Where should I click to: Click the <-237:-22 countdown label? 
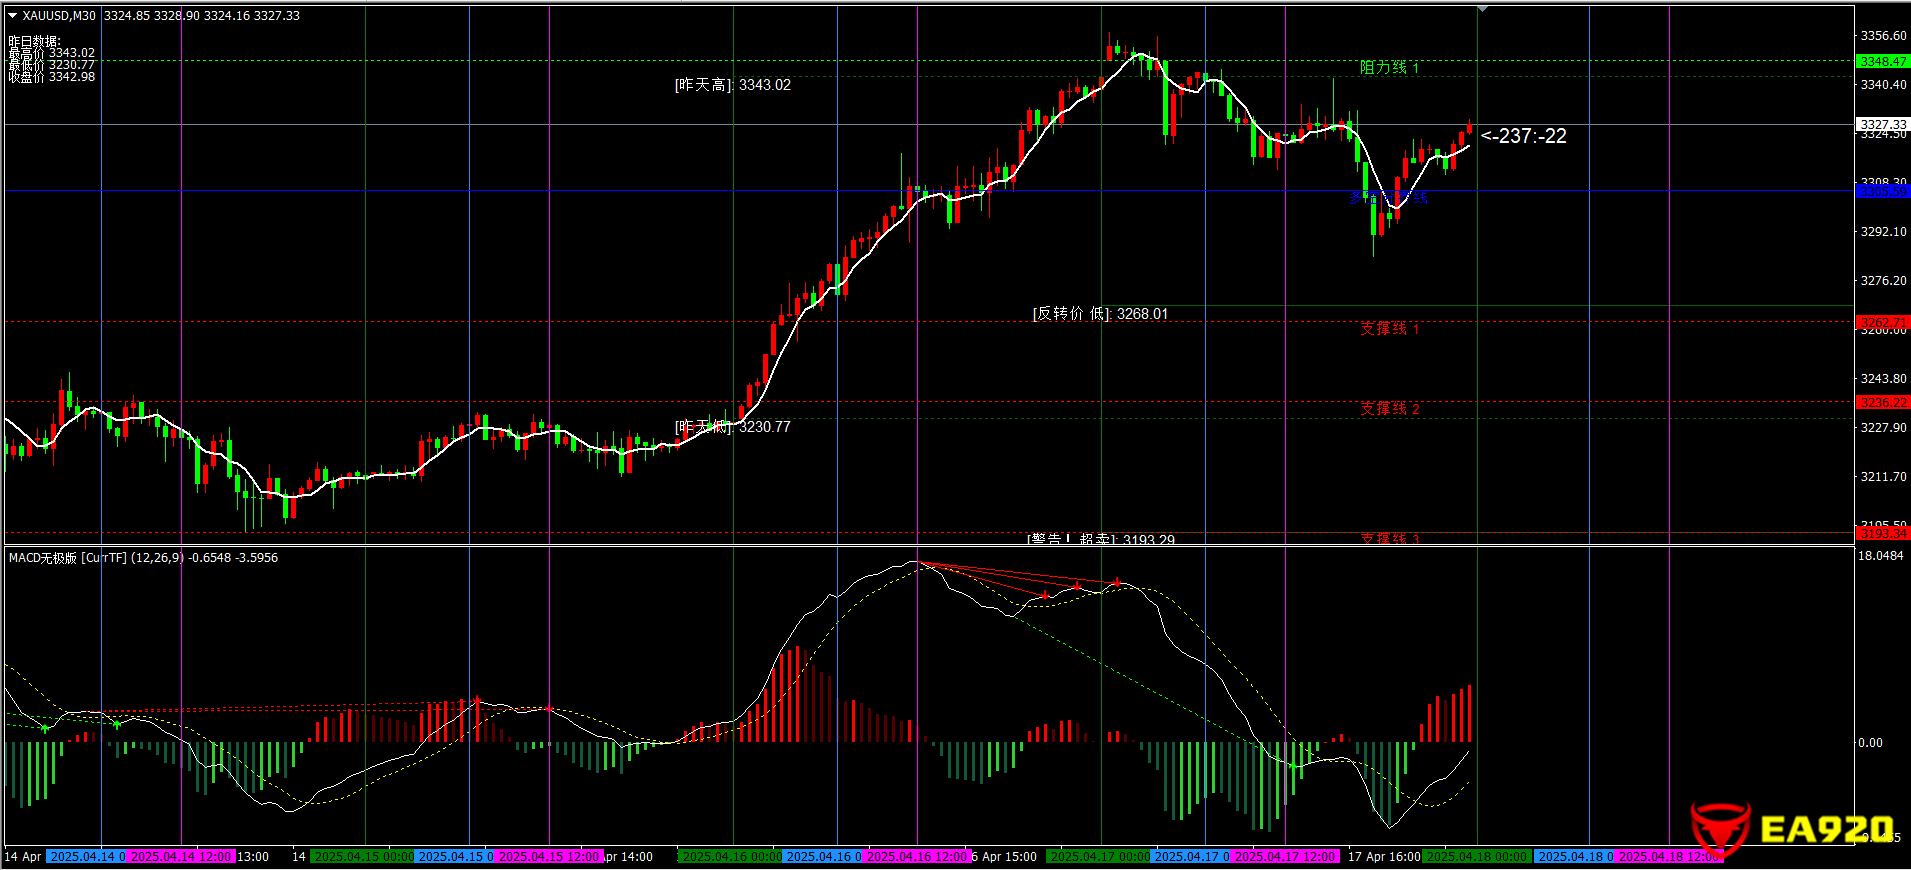pos(1524,136)
